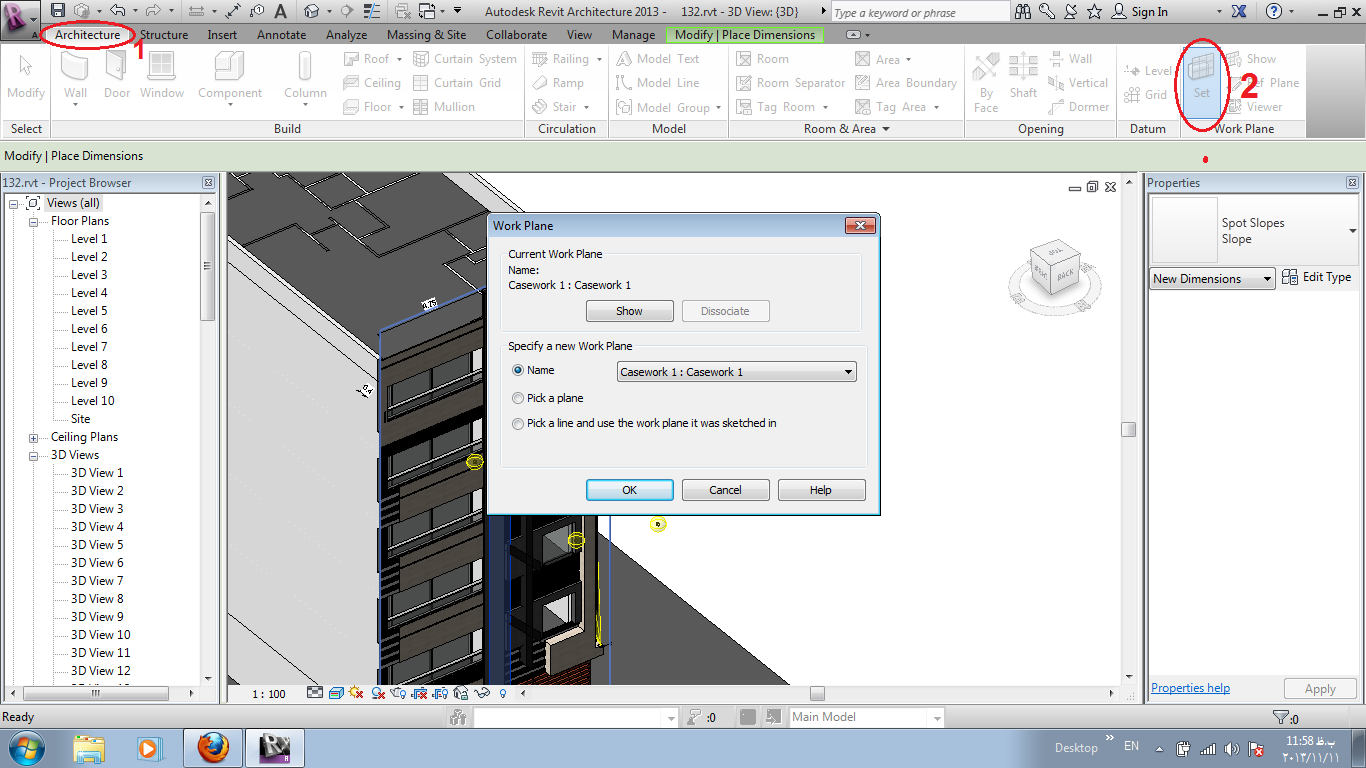Open the Default 3D View house icon
Screen dimensions: 1366x768
[x=311, y=11]
